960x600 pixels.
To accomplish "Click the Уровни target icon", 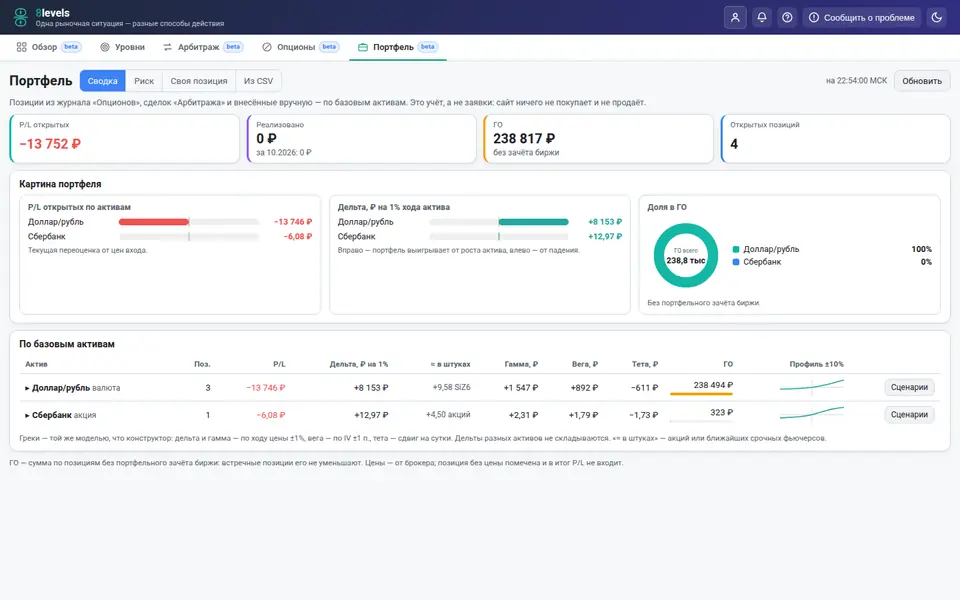I will point(105,47).
